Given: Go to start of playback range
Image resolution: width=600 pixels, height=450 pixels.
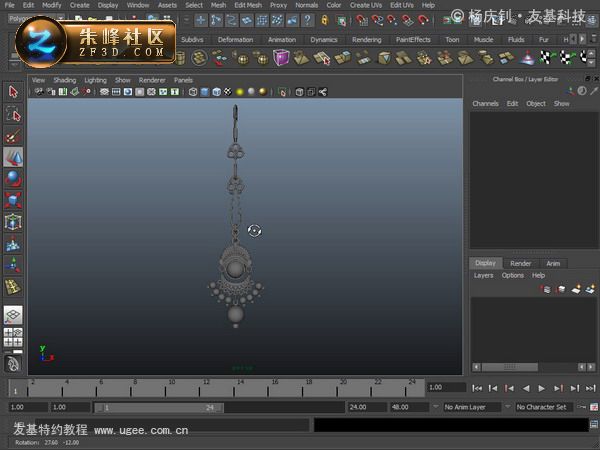Looking at the screenshot, I should click(x=477, y=388).
